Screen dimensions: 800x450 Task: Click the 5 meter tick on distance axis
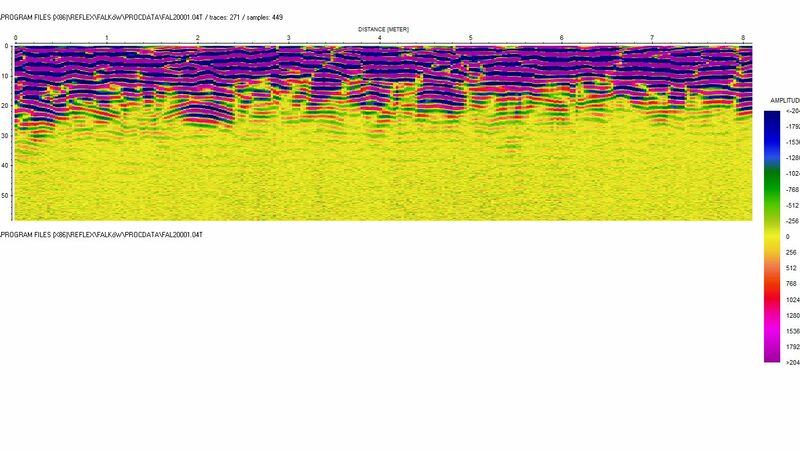pyautogui.click(x=470, y=39)
